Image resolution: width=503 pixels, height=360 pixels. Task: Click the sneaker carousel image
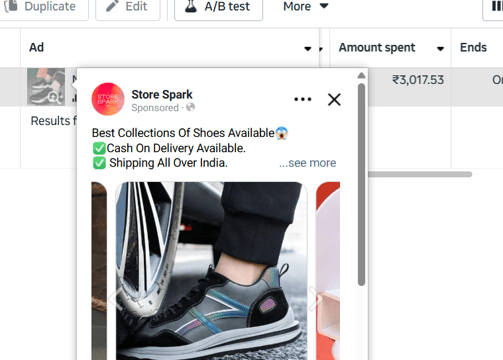(x=211, y=271)
